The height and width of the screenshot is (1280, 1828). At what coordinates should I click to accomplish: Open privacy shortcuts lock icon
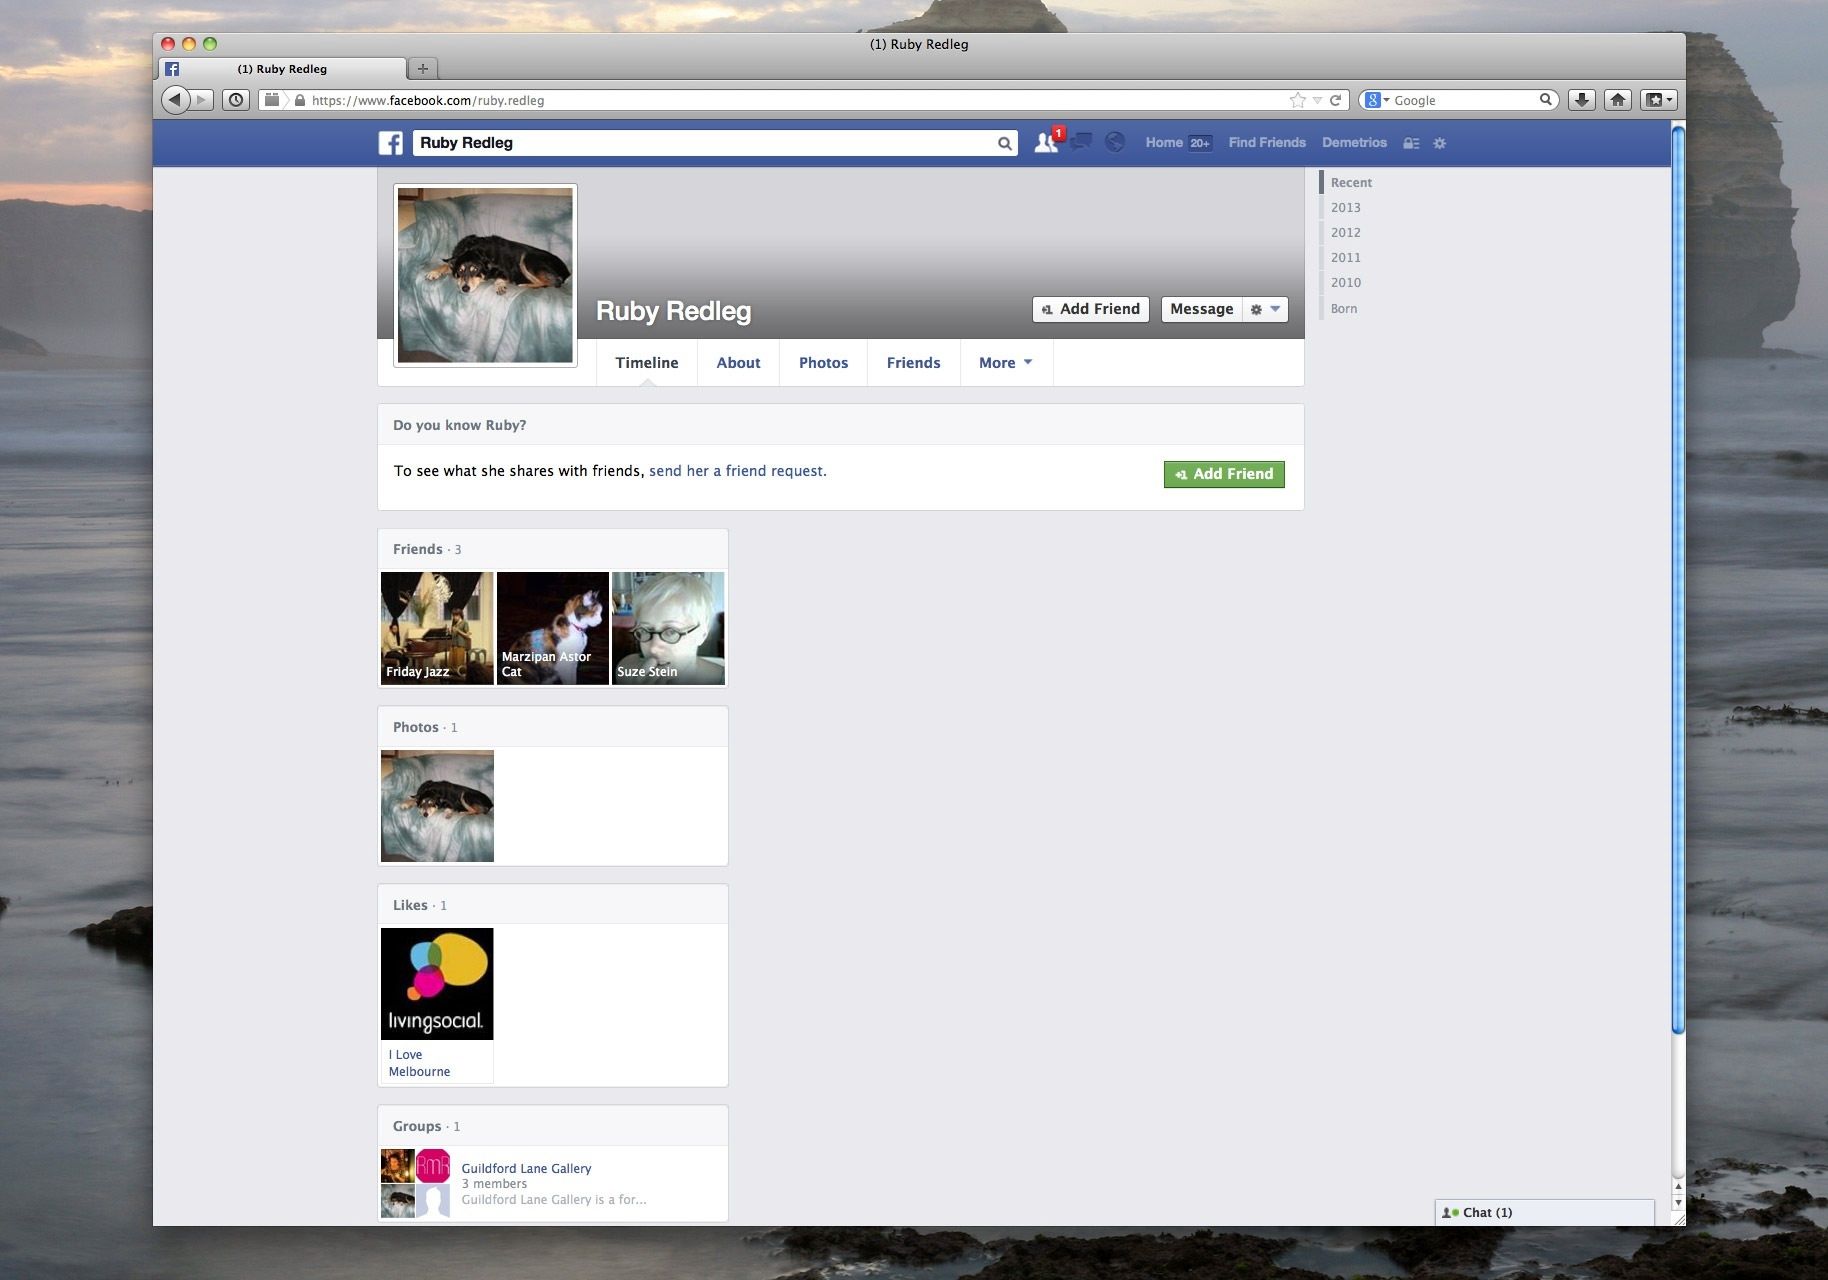coord(1411,143)
